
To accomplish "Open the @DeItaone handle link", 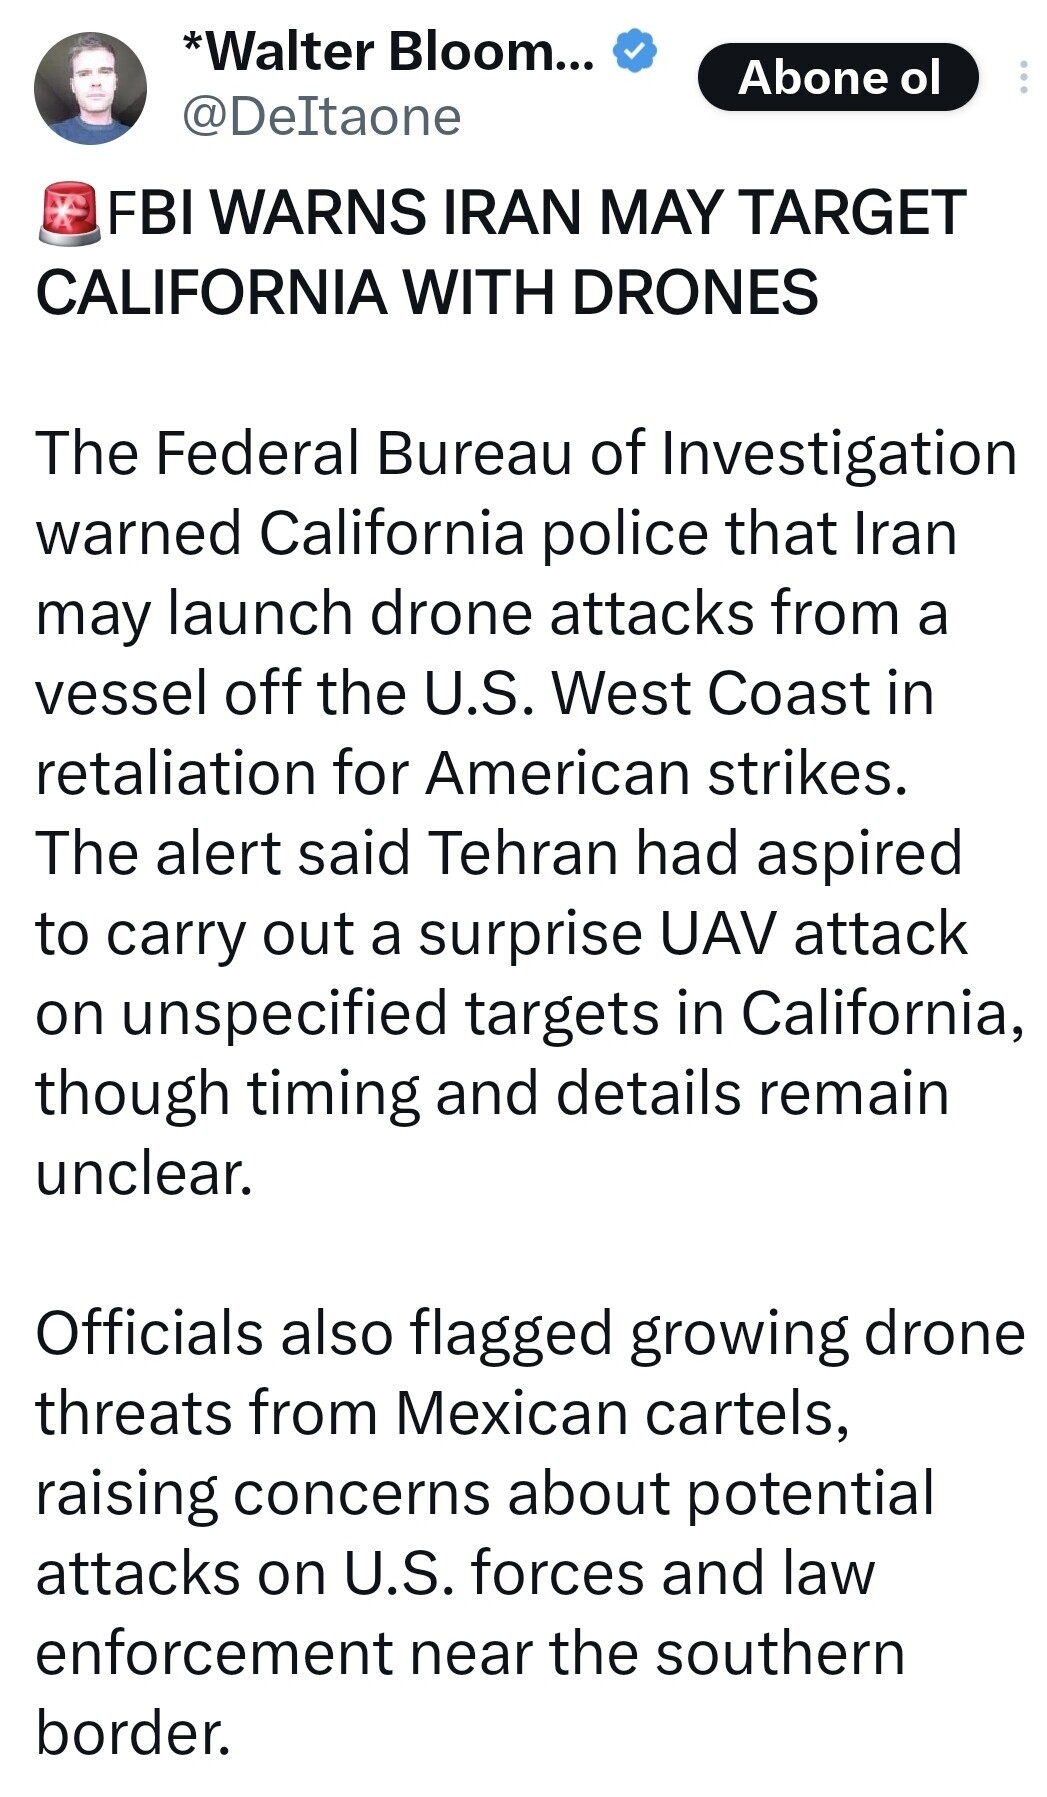I will coord(321,117).
